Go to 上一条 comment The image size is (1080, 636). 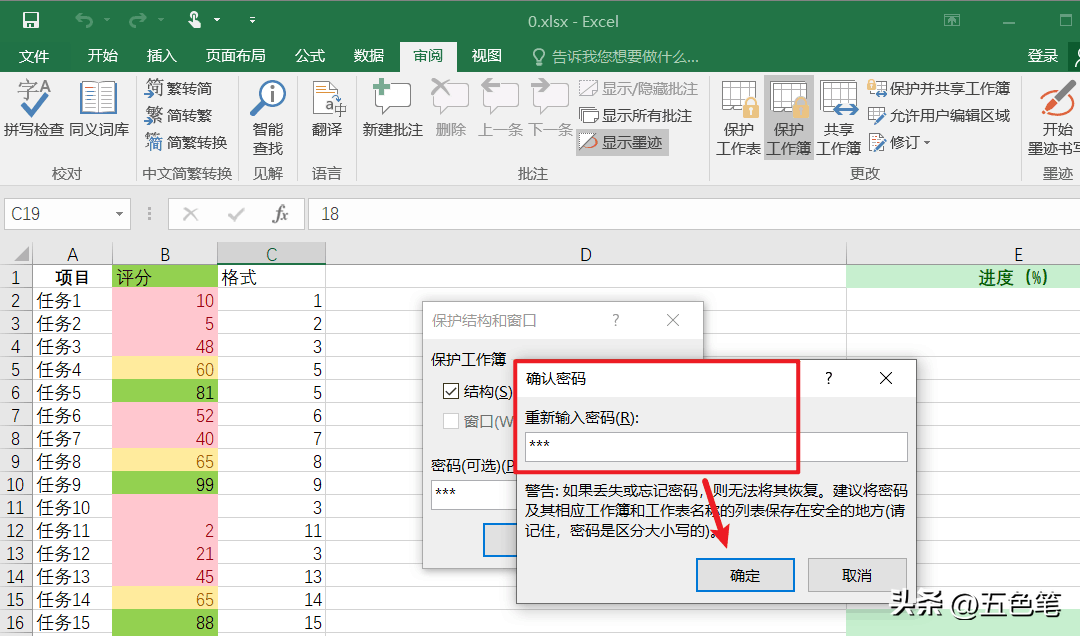pos(500,108)
